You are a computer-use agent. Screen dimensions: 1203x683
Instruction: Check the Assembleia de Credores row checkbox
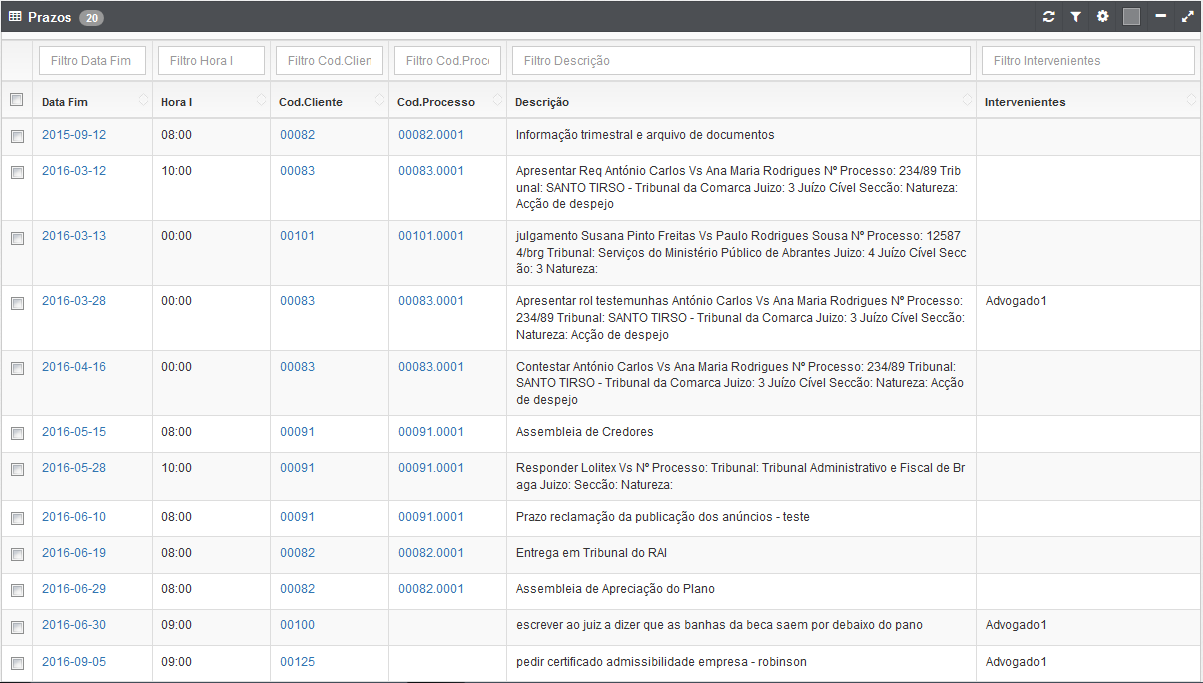coord(17,433)
